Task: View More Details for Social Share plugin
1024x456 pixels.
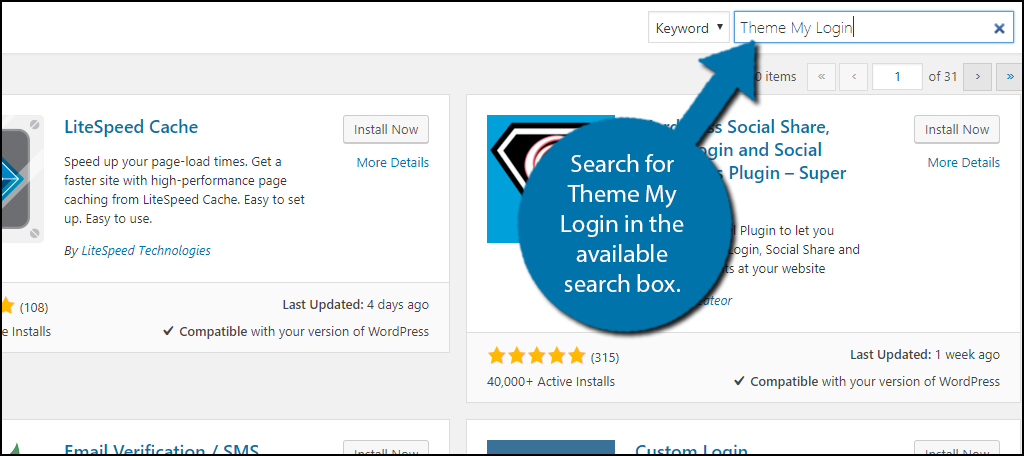Action: [x=963, y=163]
